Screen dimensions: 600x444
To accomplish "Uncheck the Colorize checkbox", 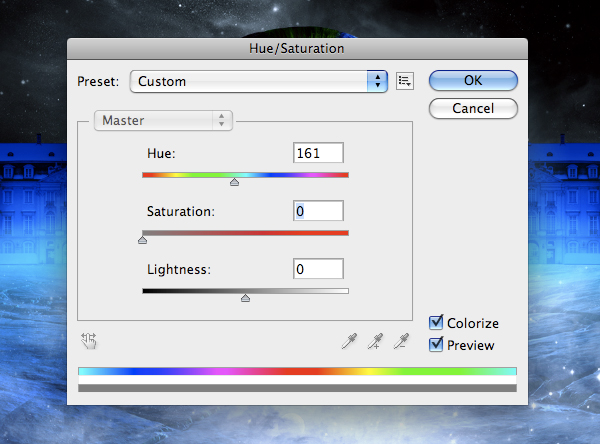I will pos(436,323).
